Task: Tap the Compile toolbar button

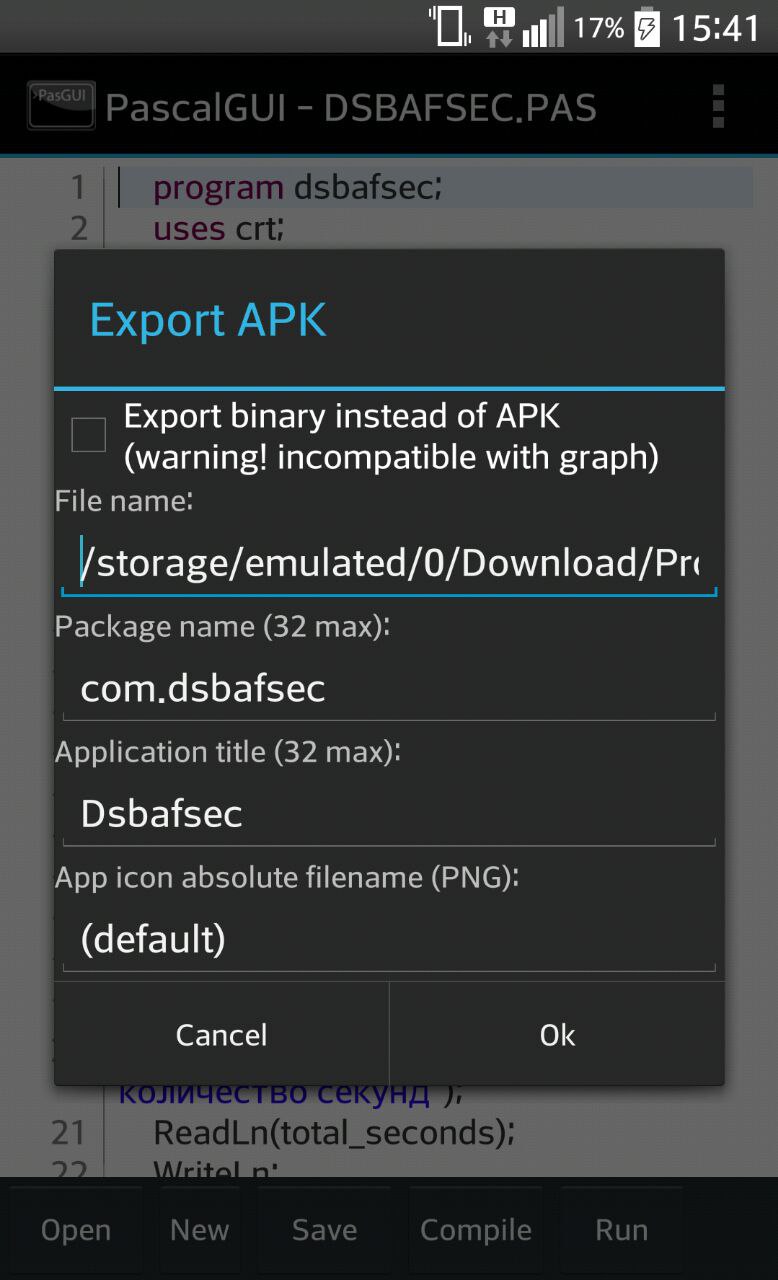Action: (476, 1230)
